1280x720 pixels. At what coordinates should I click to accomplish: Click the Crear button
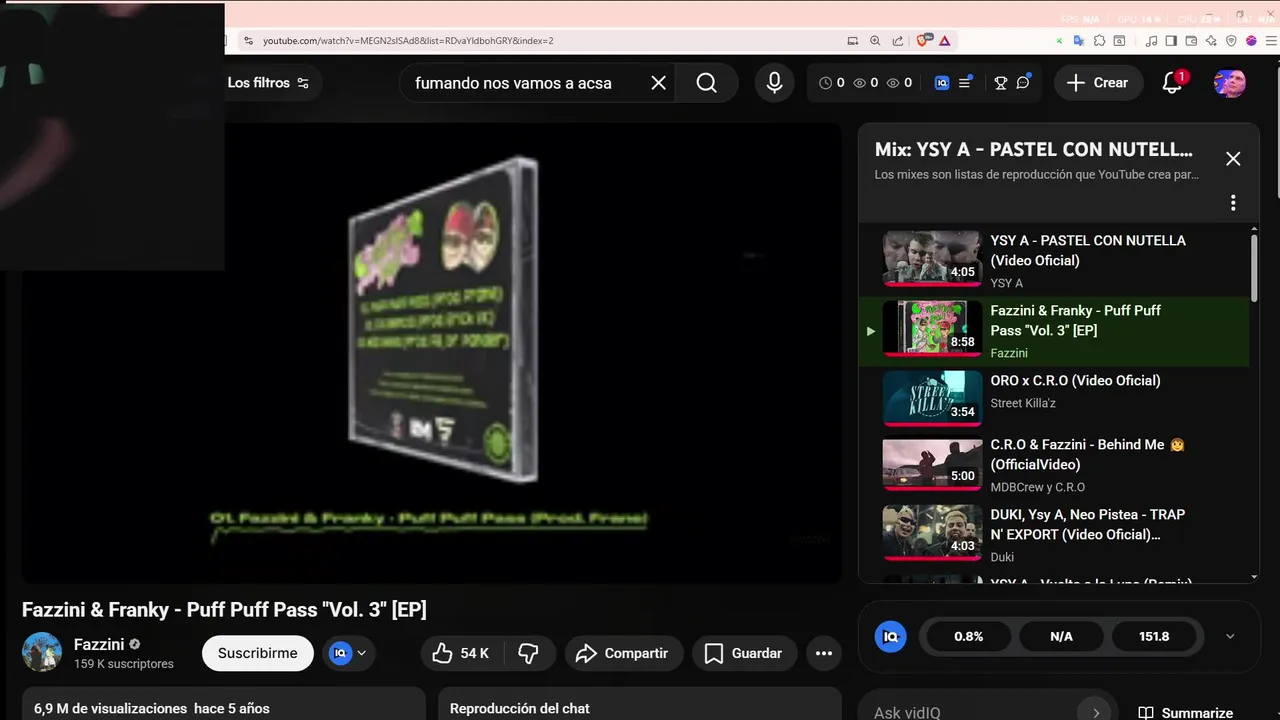1097,83
